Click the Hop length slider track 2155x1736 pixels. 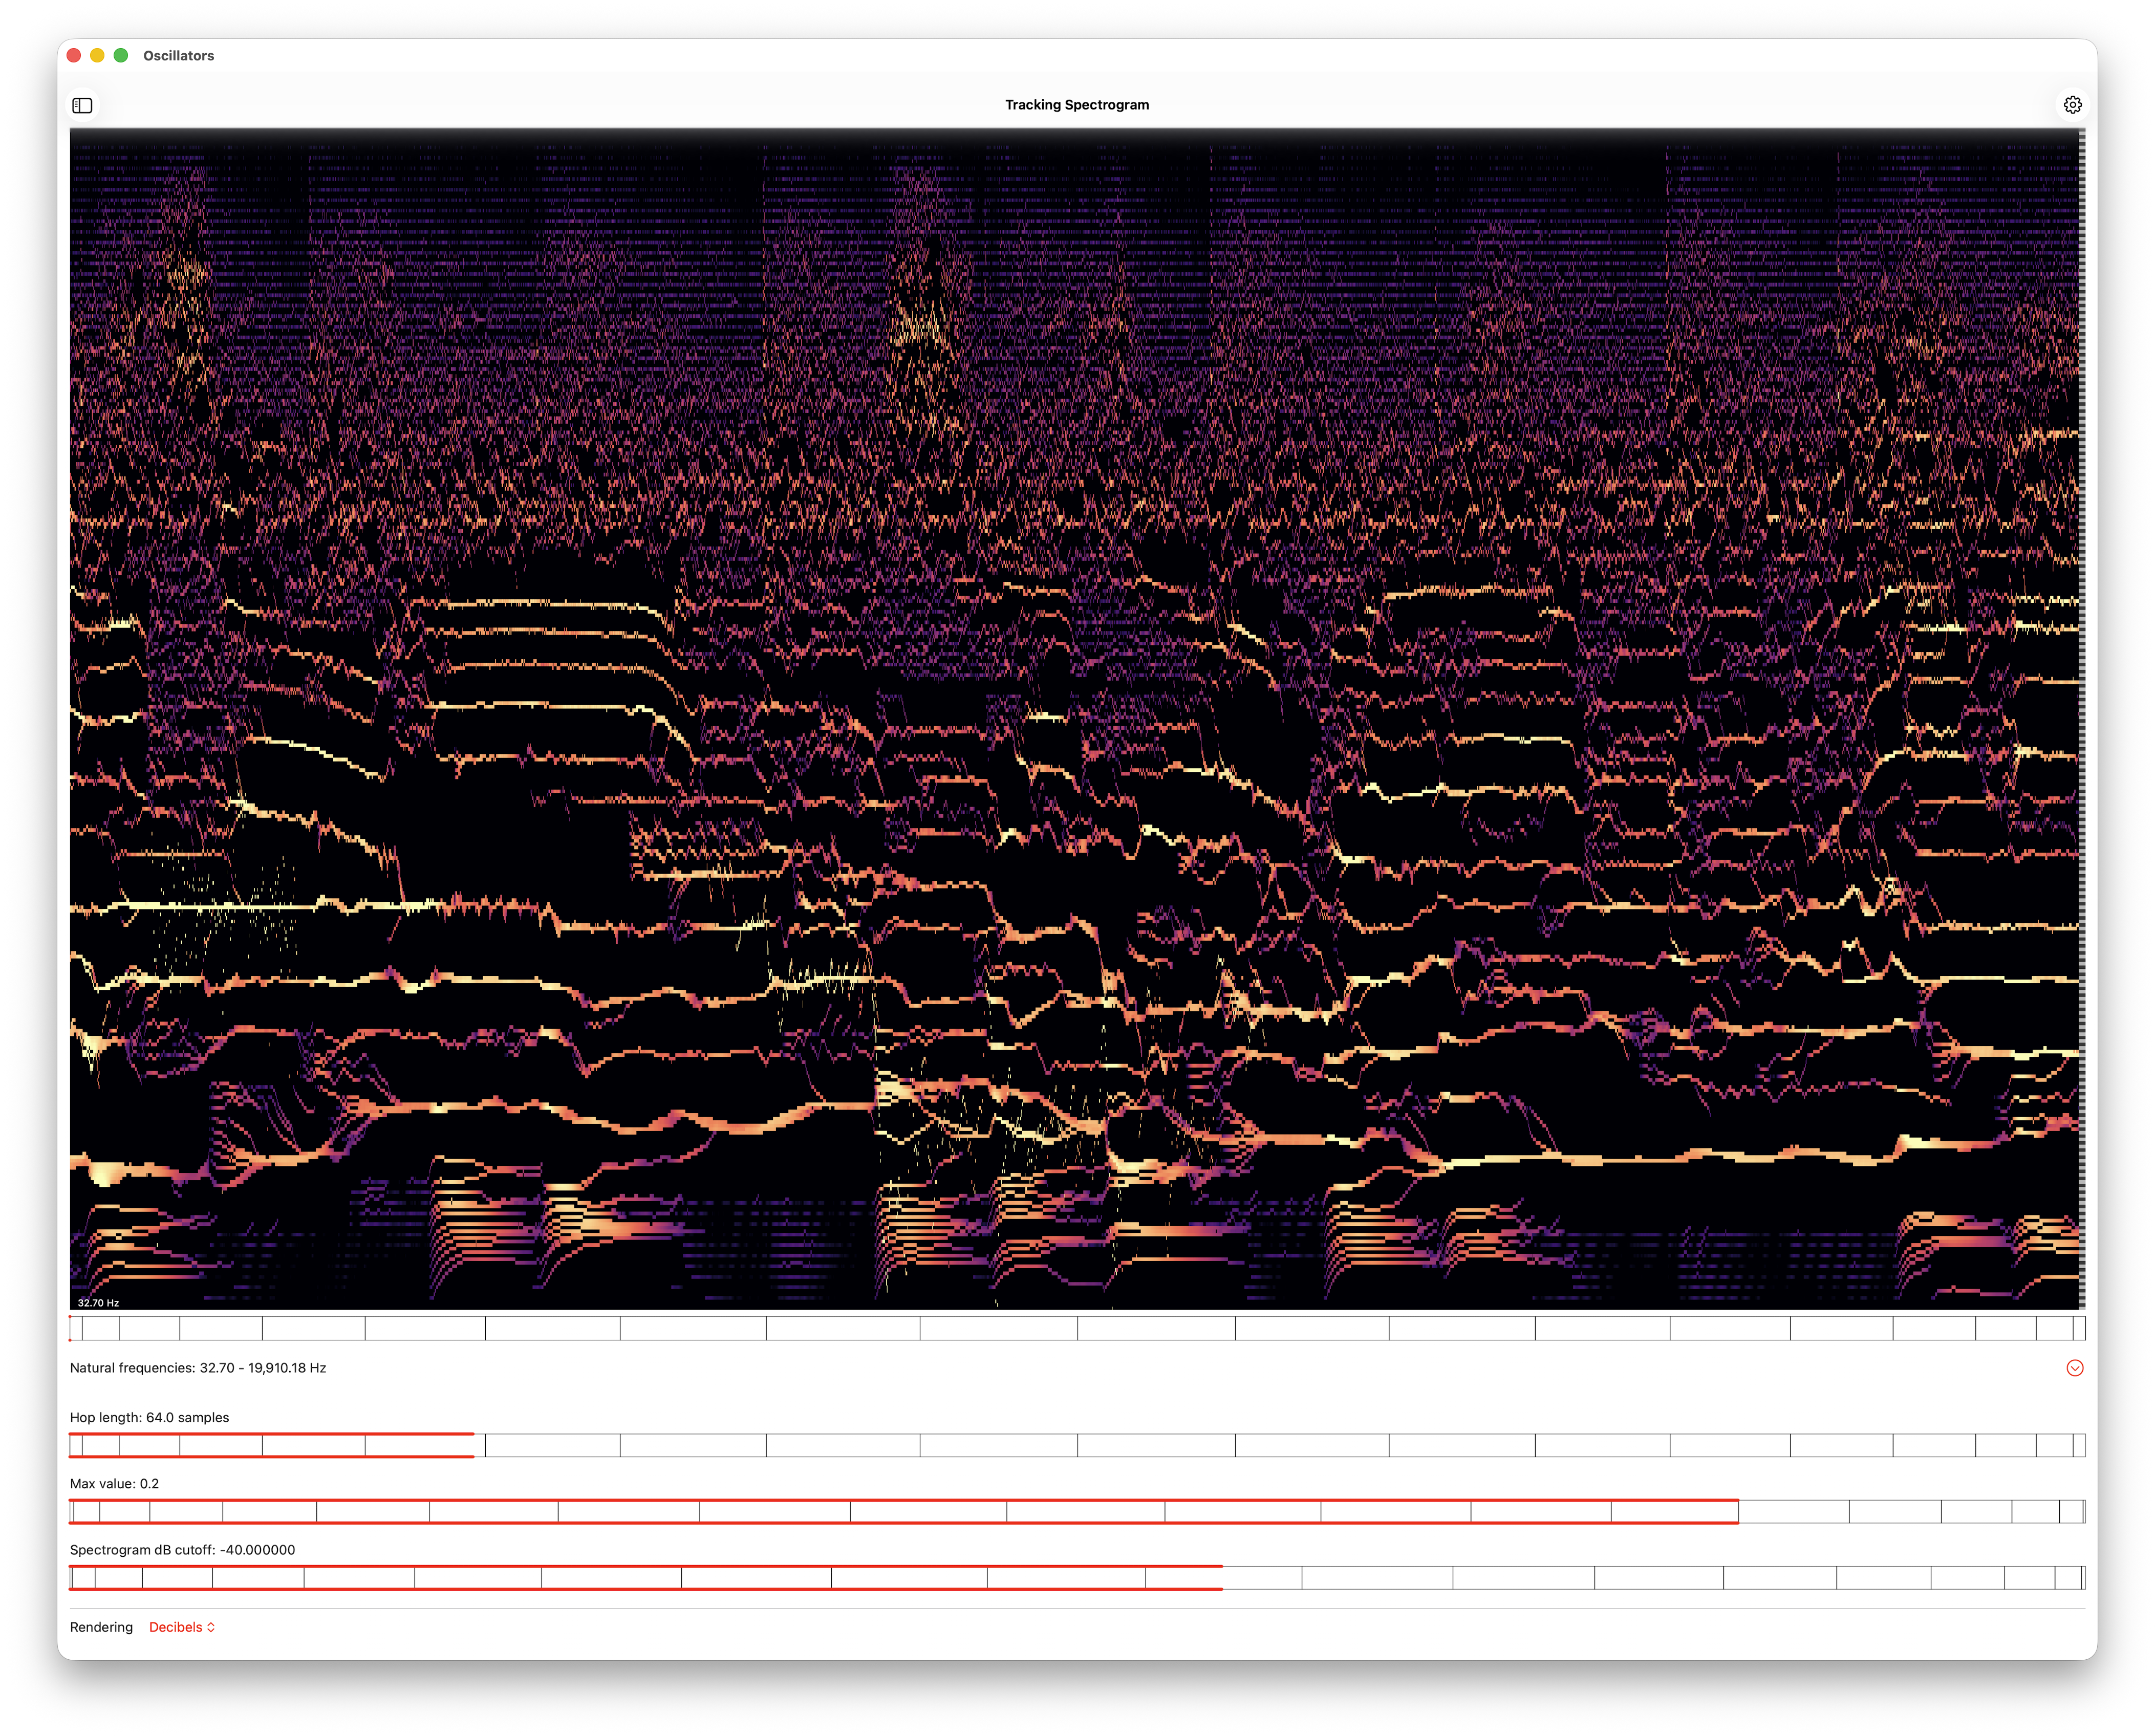click(x=1077, y=1445)
